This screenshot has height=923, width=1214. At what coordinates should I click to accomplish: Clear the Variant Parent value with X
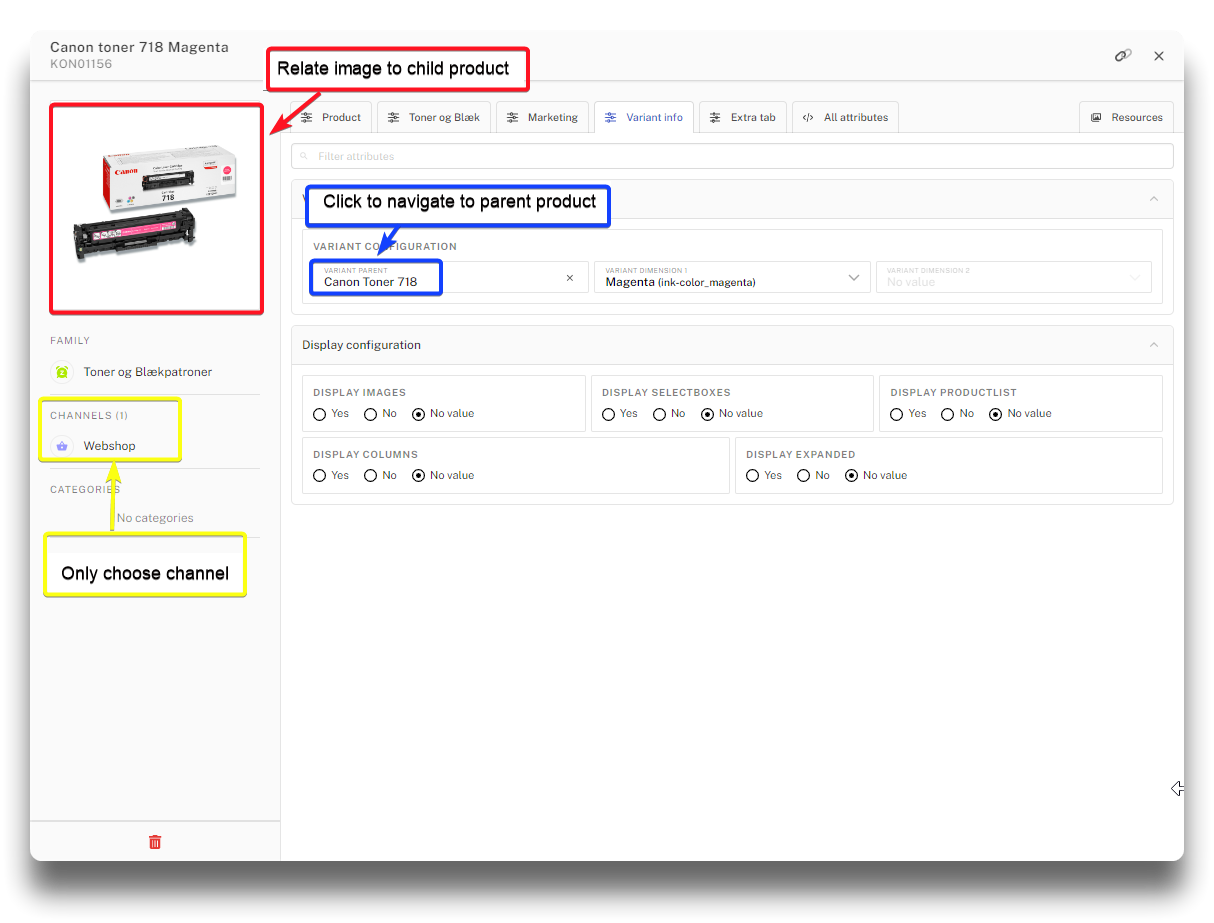[570, 278]
